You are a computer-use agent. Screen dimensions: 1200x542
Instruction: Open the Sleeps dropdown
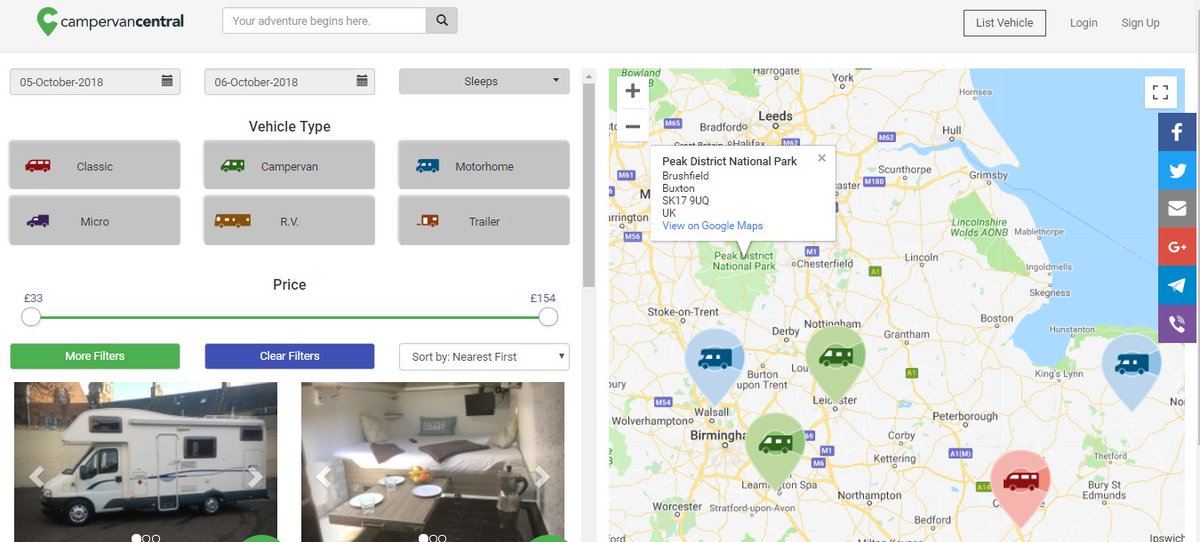pos(484,81)
